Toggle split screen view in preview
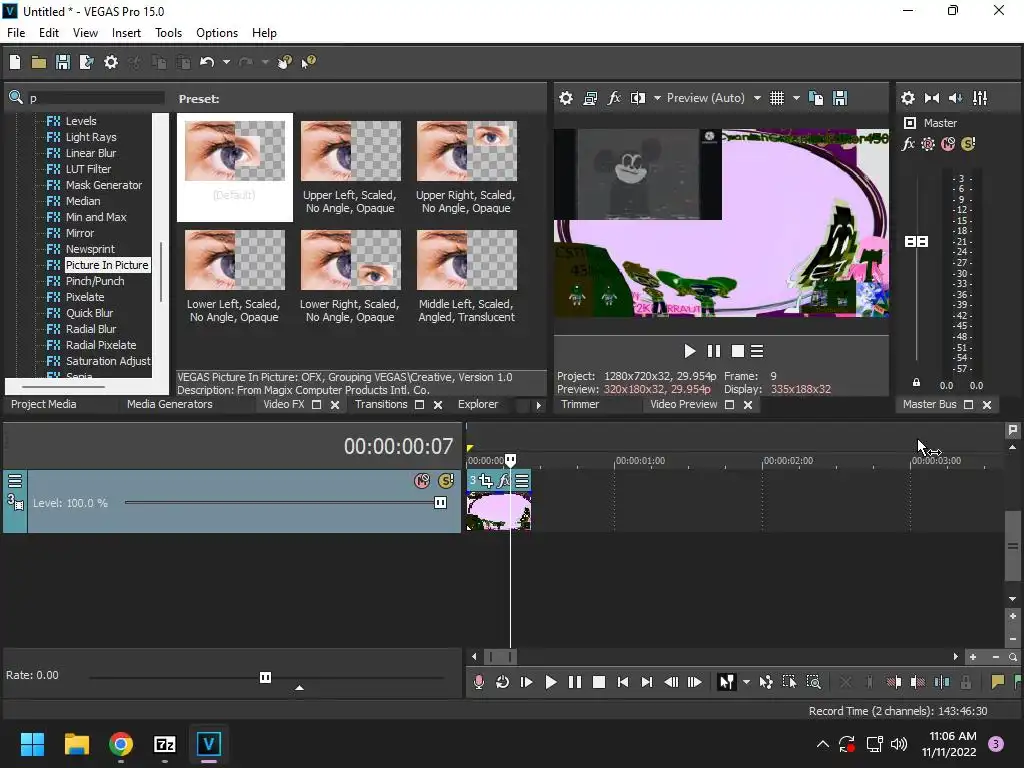Viewport: 1024px width, 768px height. coord(637,98)
